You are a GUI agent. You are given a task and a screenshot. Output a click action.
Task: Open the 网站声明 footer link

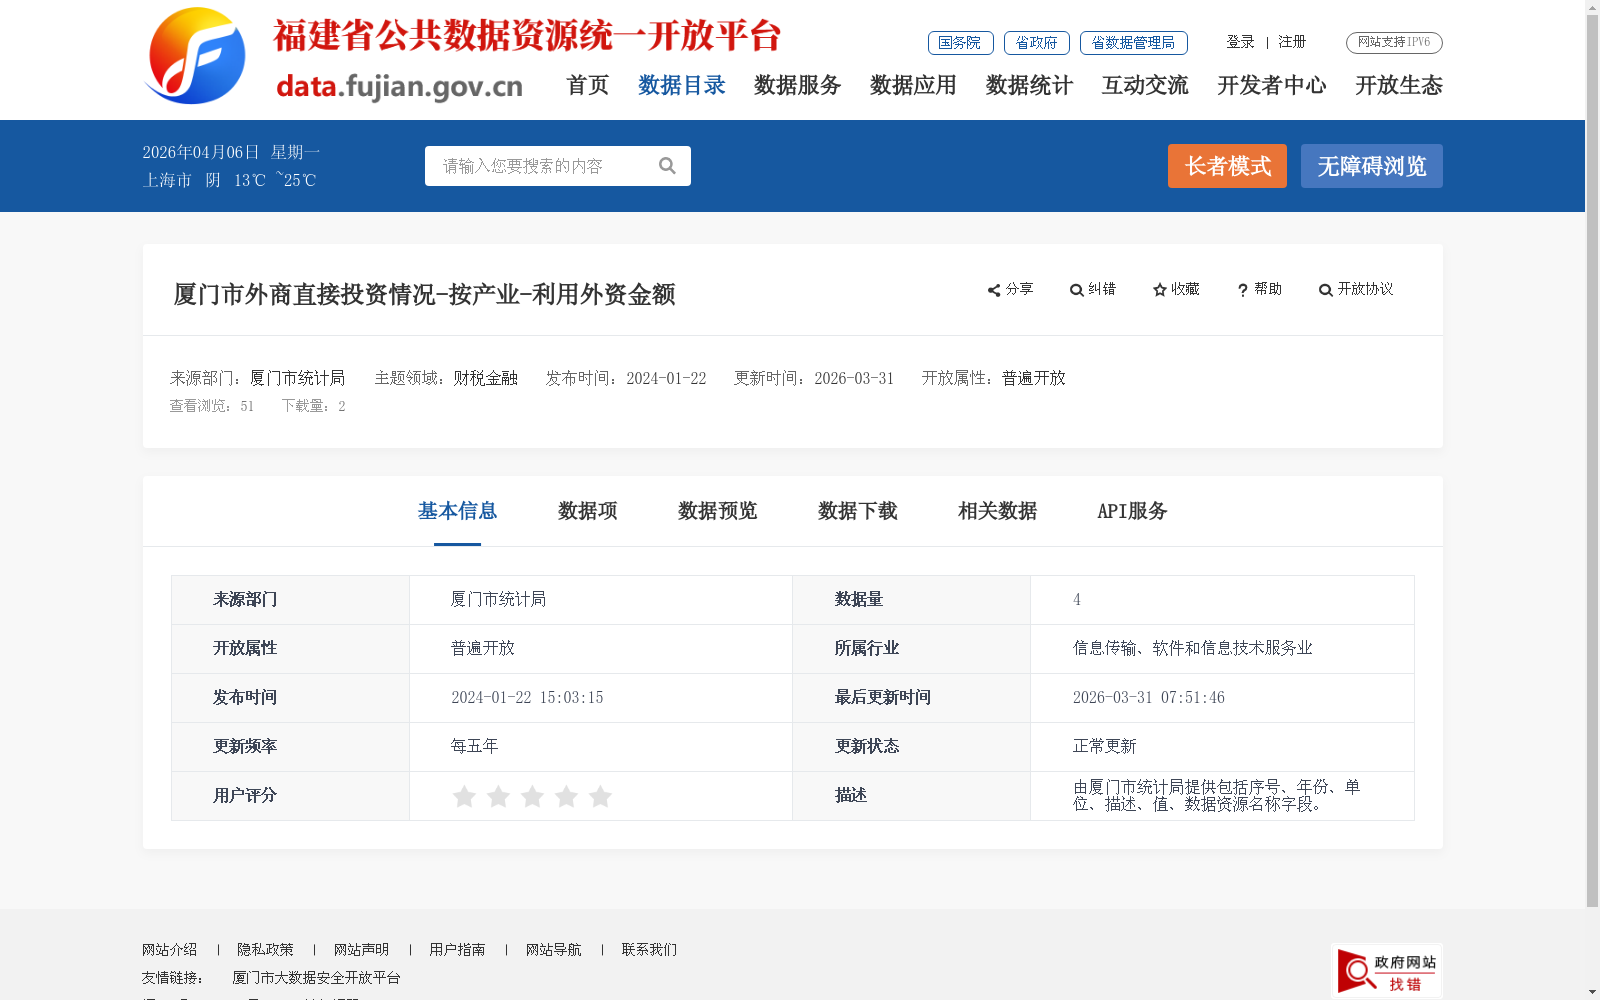click(361, 950)
